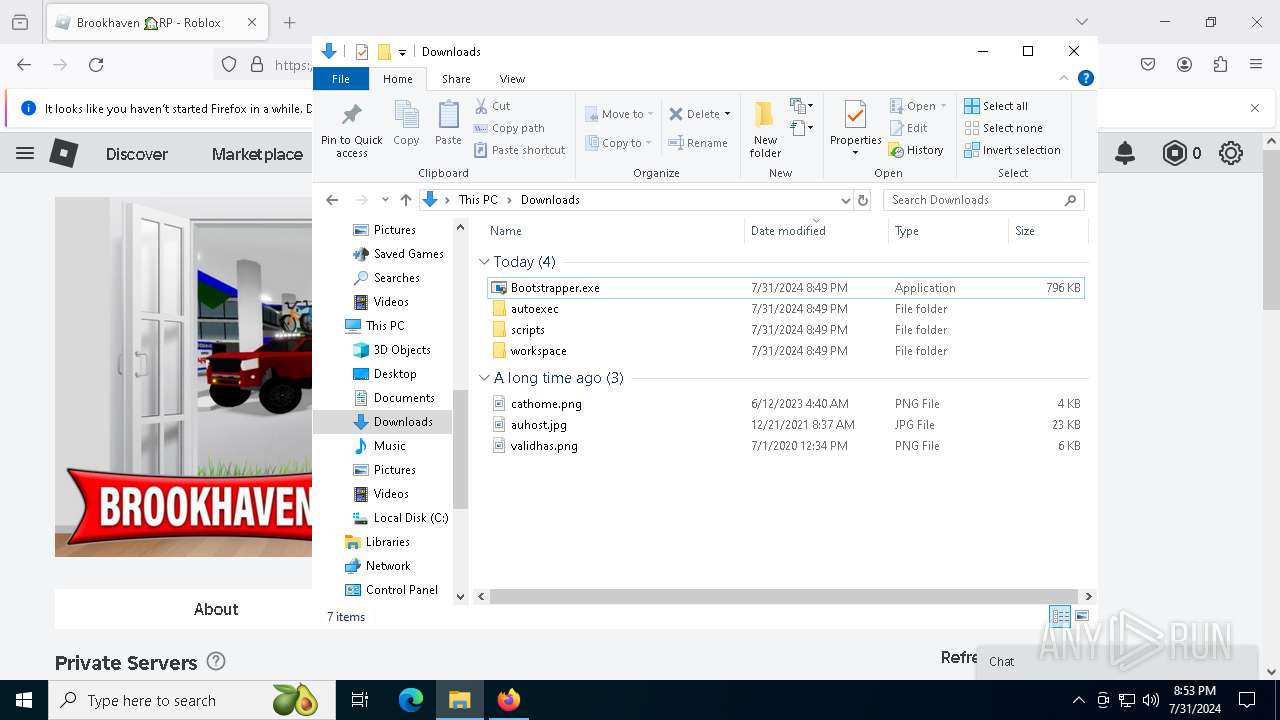Image resolution: width=1280 pixels, height=720 pixels.
Task: Click the Search Downloads field
Action: pyautogui.click(x=983, y=200)
